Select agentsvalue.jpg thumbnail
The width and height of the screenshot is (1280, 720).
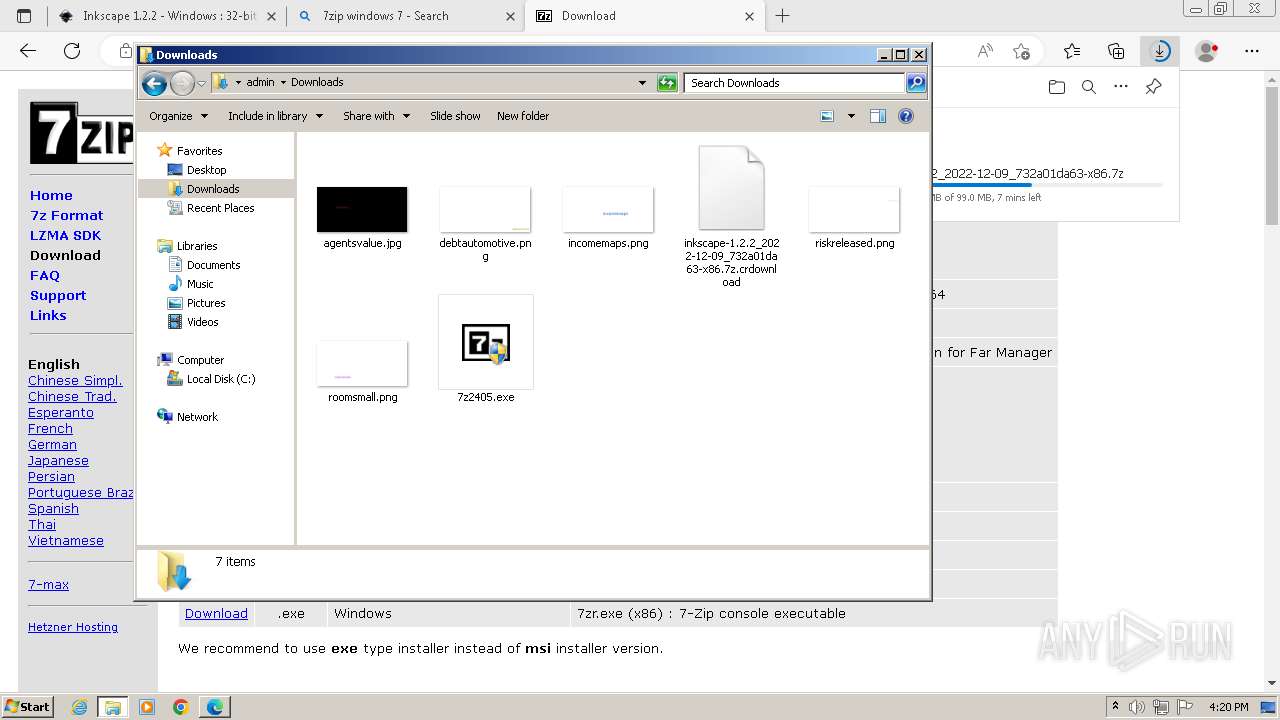[362, 210]
